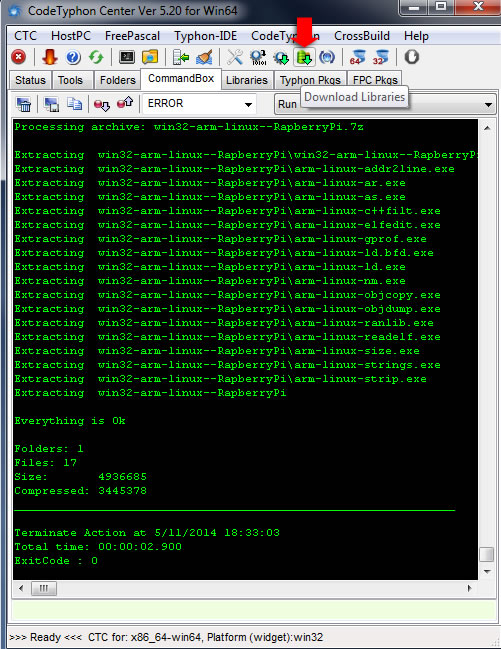
Task: Open the HostPC menu
Action: tap(71, 36)
